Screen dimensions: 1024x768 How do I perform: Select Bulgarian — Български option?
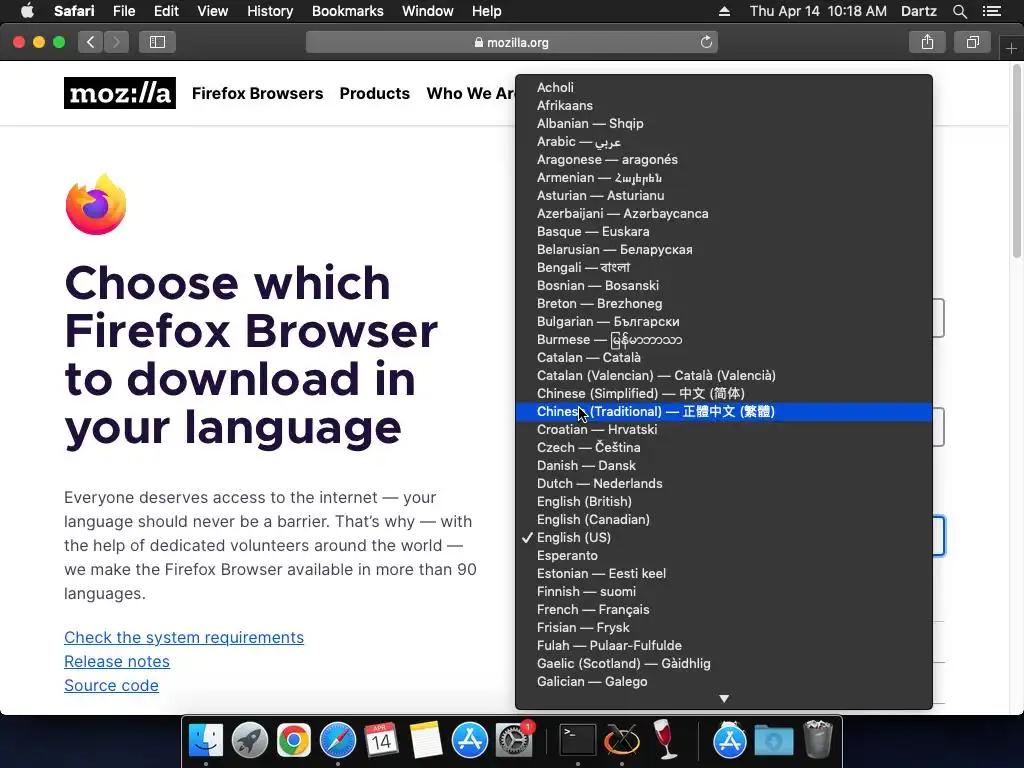click(x=724, y=321)
